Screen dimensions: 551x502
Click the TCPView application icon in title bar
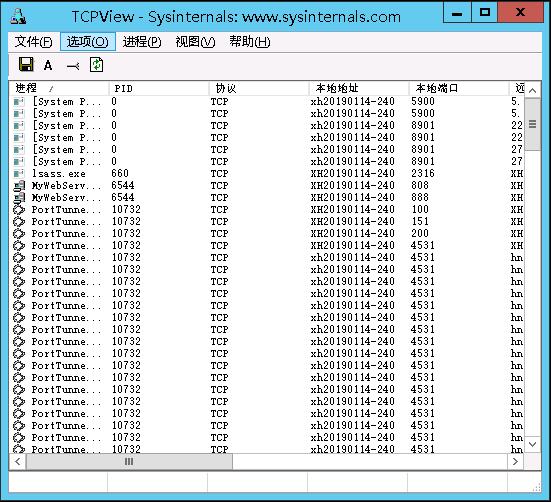click(18, 16)
